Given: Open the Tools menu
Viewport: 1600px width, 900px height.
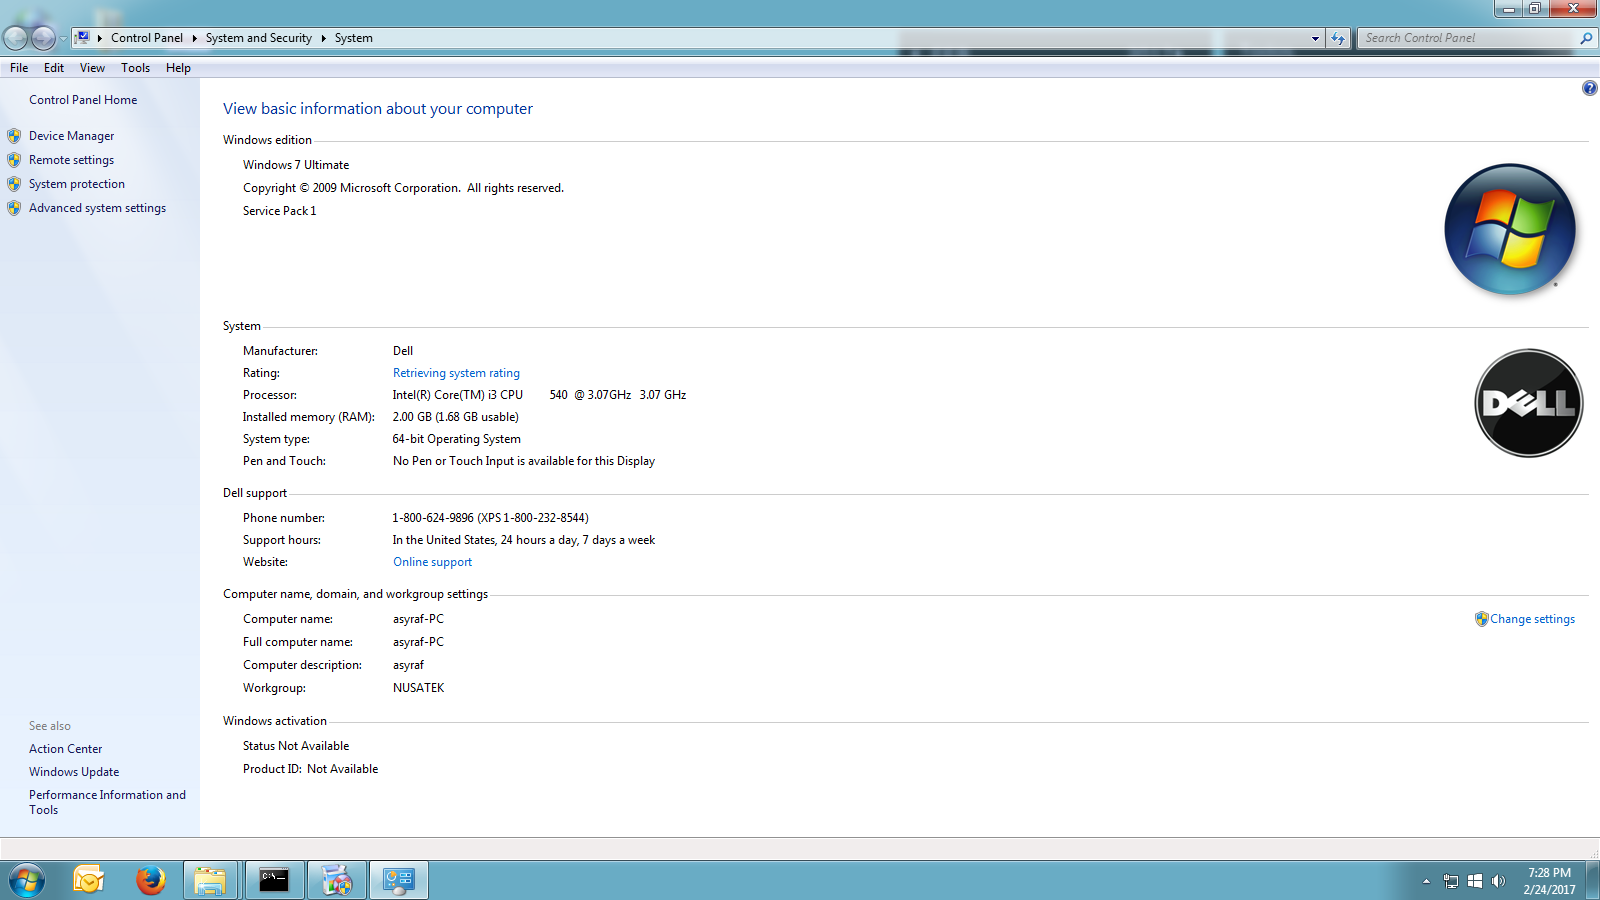Looking at the screenshot, I should click(x=135, y=68).
